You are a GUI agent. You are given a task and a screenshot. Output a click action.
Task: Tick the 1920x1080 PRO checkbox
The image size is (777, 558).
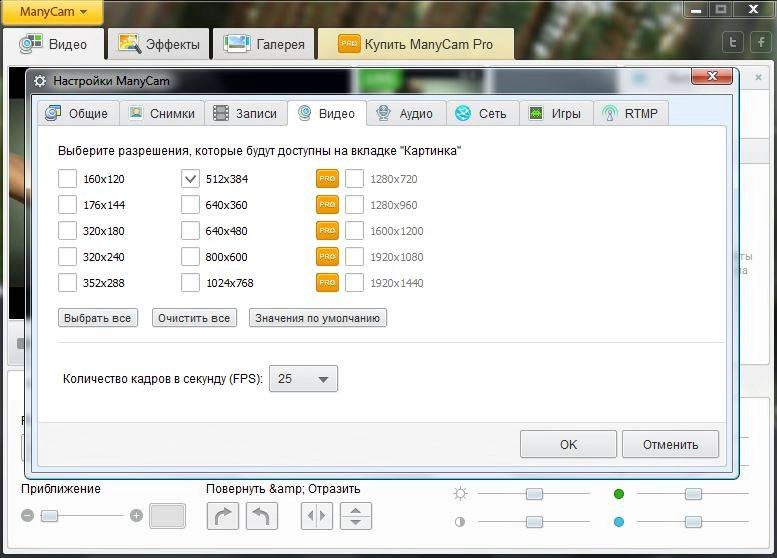tap(354, 257)
